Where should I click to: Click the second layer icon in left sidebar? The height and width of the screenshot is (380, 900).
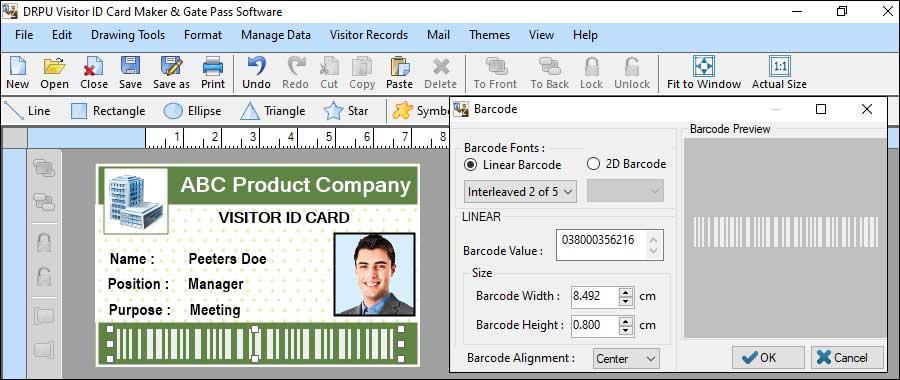point(44,201)
